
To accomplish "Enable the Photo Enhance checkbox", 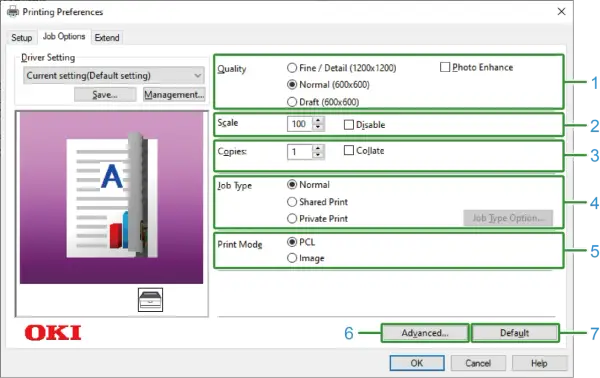I will [x=445, y=67].
